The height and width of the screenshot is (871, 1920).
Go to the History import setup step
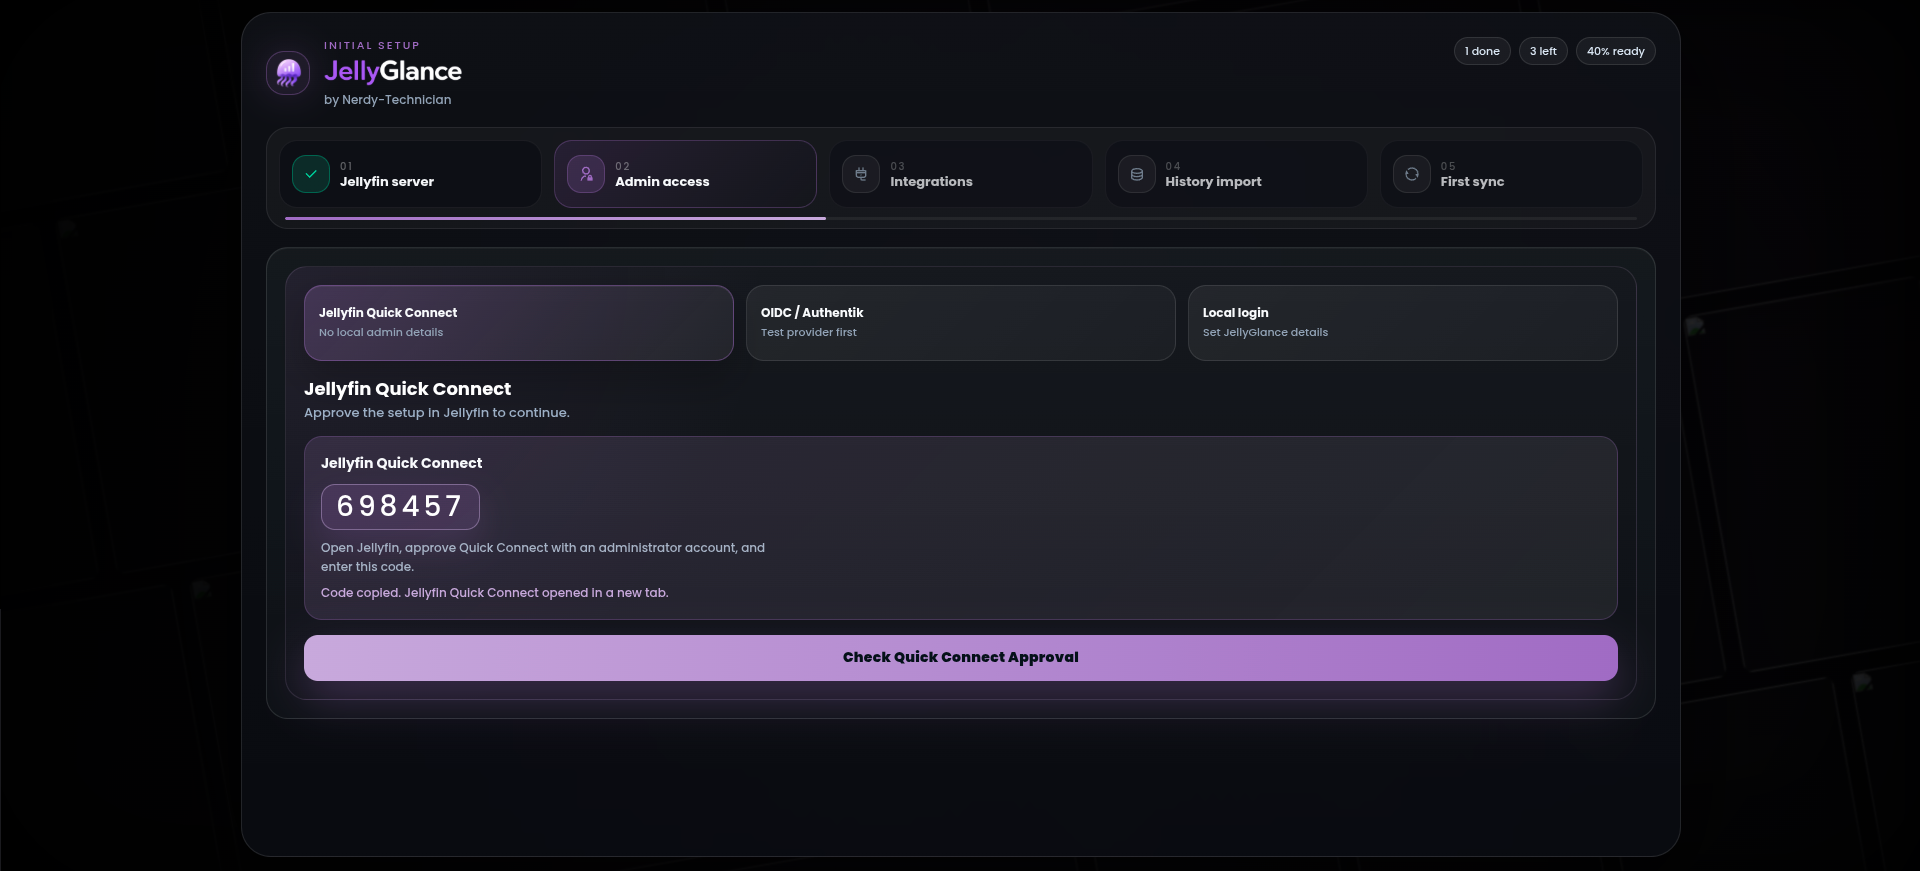(1236, 174)
